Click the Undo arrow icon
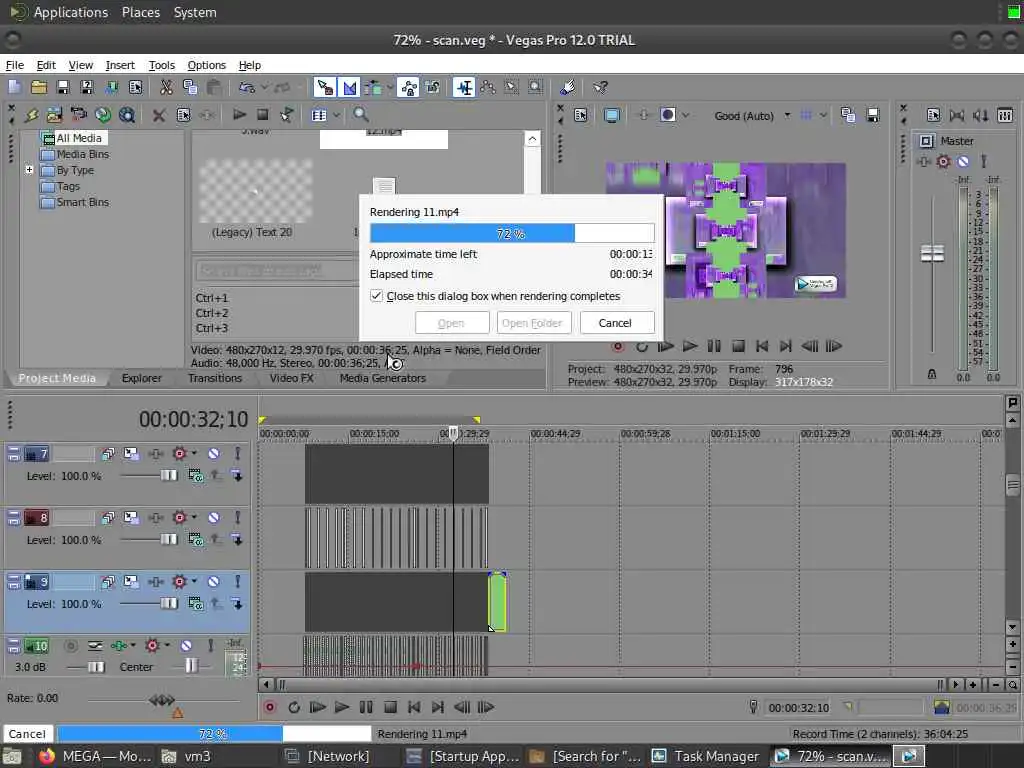The height and width of the screenshot is (768, 1024). pyautogui.click(x=246, y=88)
